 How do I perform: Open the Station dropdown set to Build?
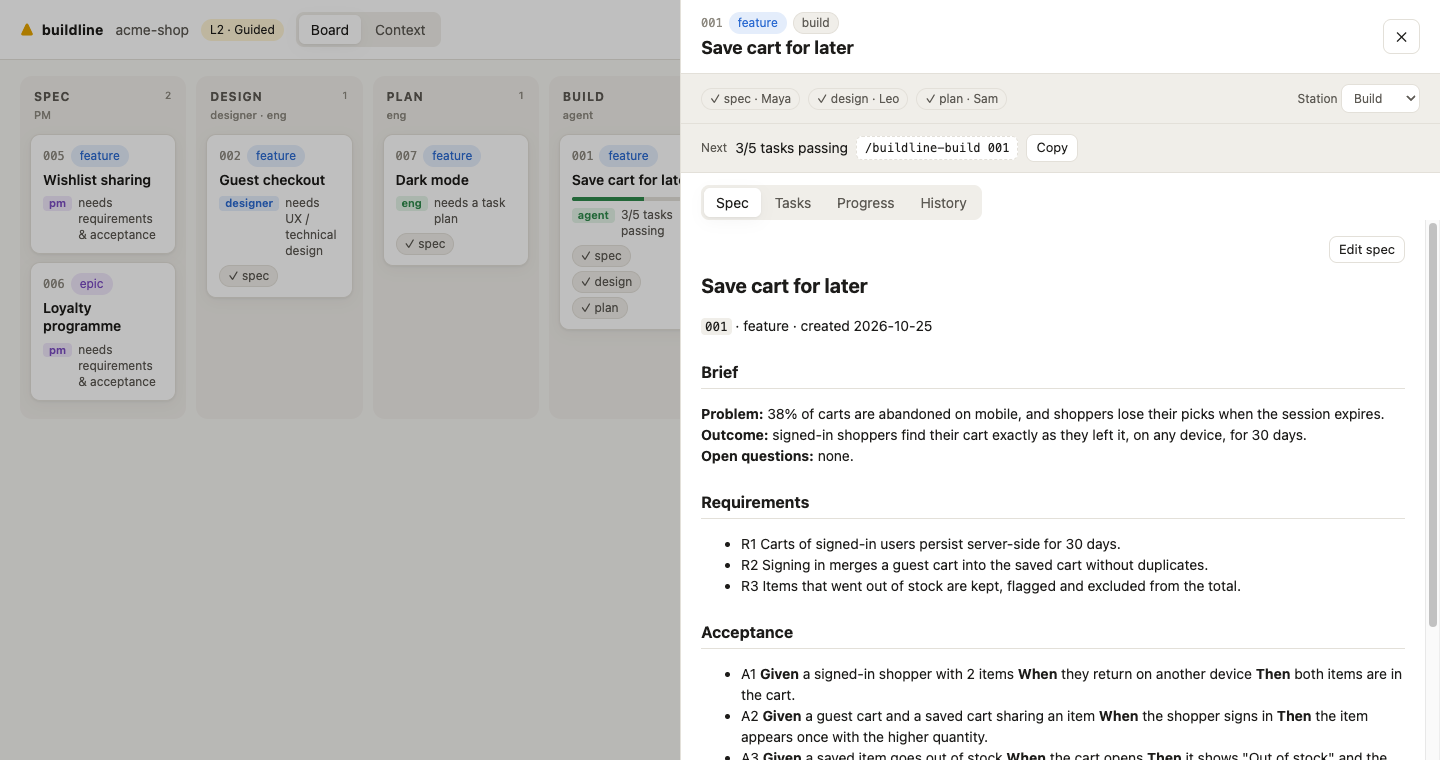[x=1380, y=98]
